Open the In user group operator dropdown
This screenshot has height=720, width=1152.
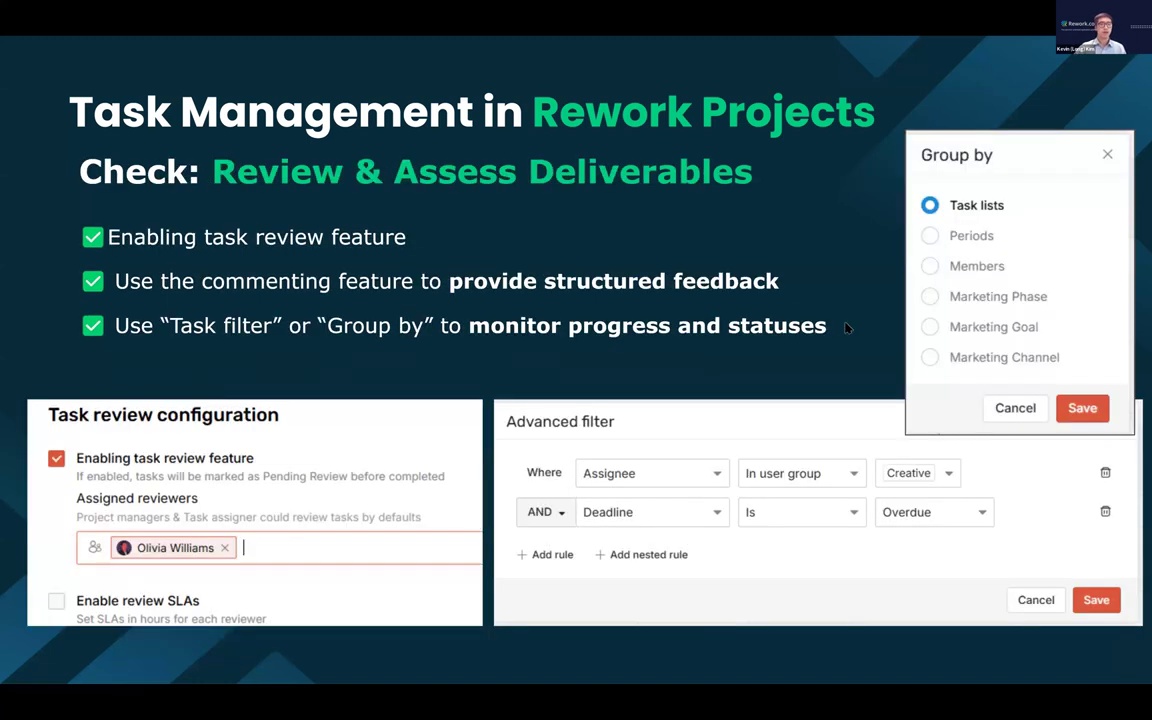tap(802, 473)
